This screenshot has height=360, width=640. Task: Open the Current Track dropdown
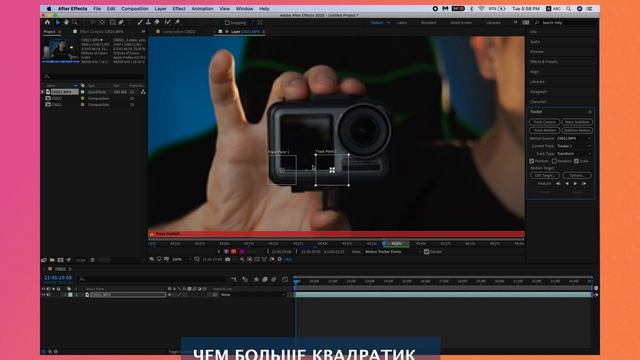(x=574, y=146)
